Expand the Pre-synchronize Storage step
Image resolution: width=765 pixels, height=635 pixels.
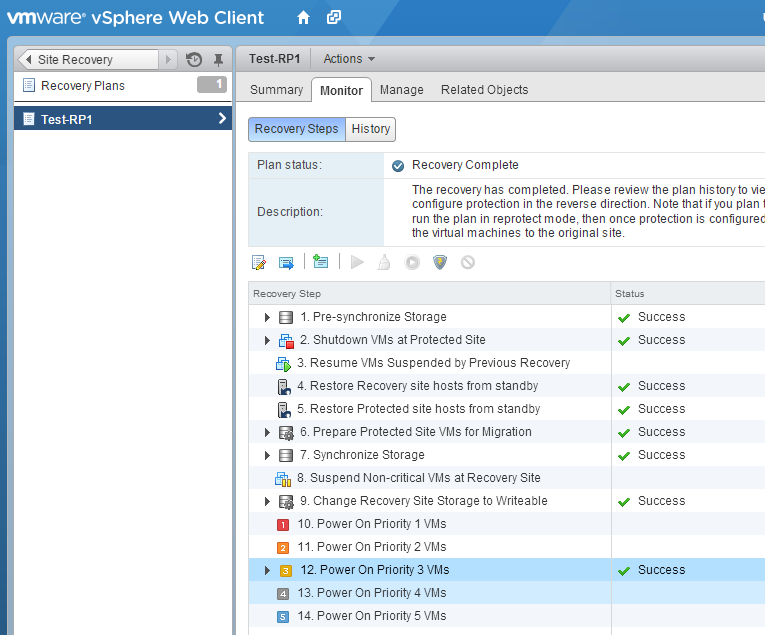(267, 317)
